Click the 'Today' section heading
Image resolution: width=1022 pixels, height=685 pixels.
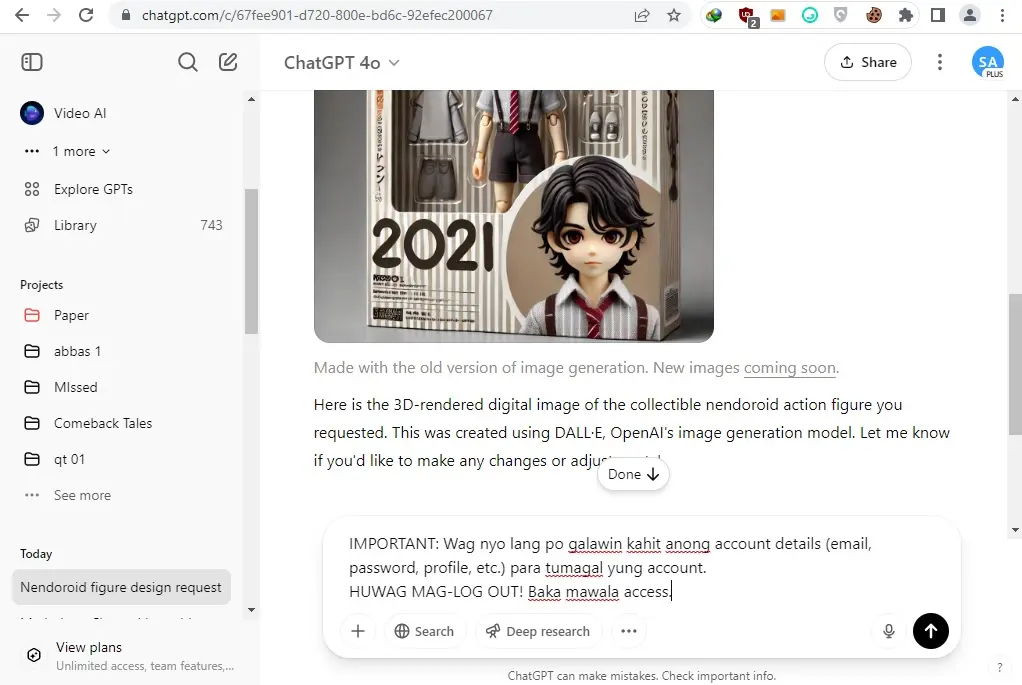point(36,554)
